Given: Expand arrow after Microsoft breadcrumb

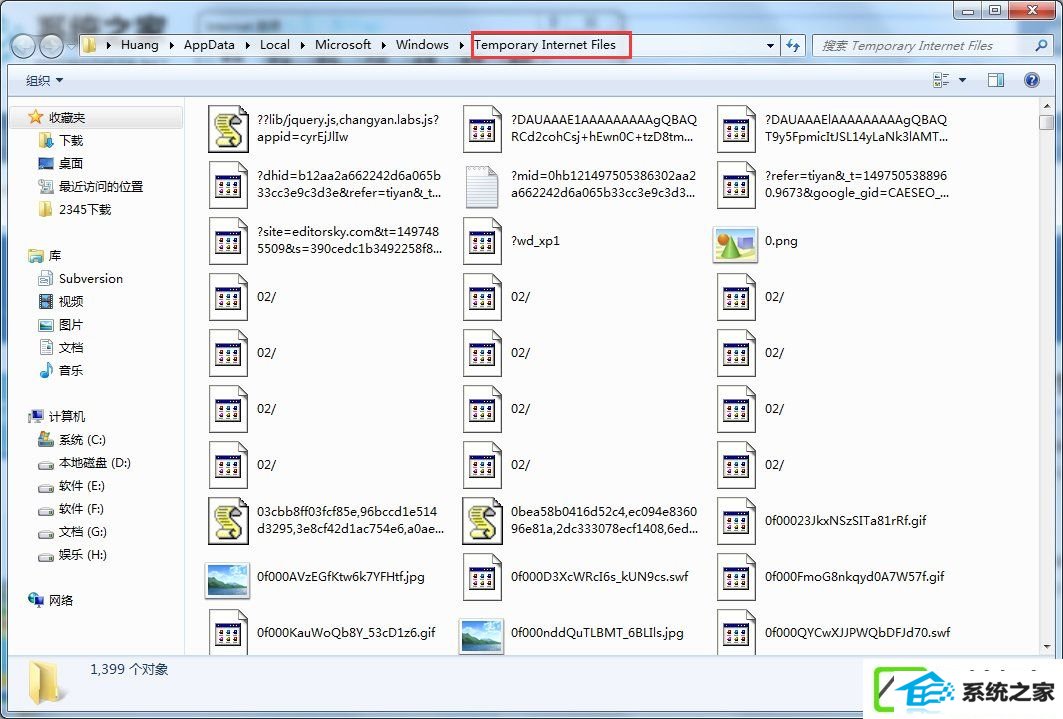Looking at the screenshot, I should (x=383, y=45).
